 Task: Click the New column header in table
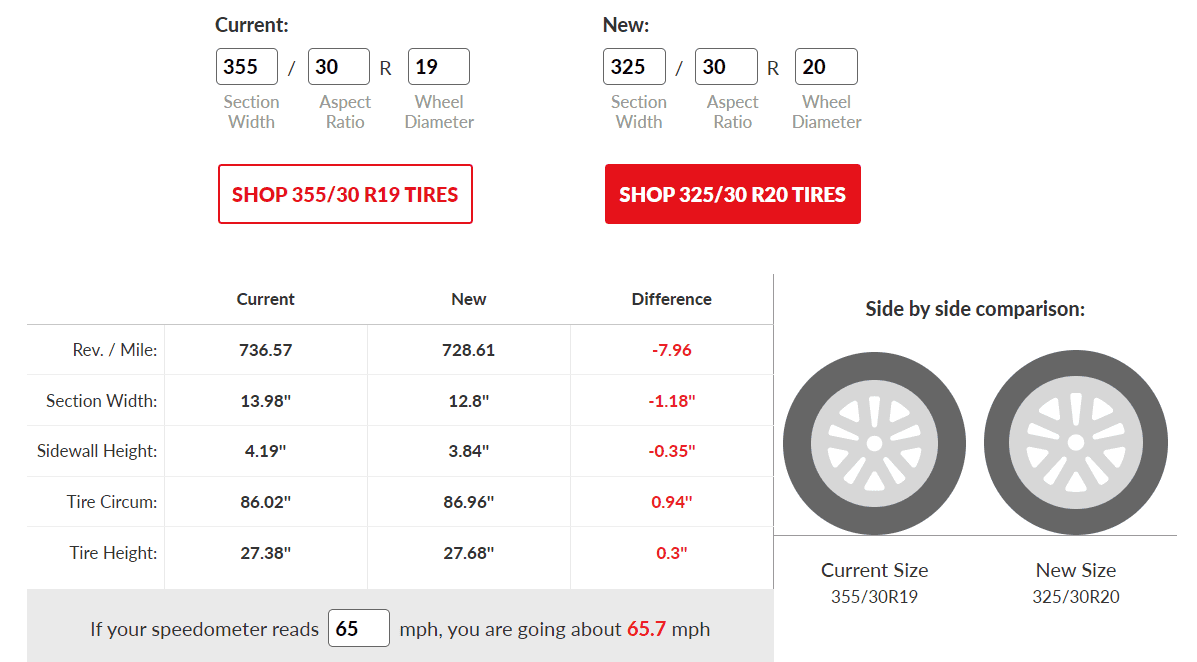pos(469,299)
